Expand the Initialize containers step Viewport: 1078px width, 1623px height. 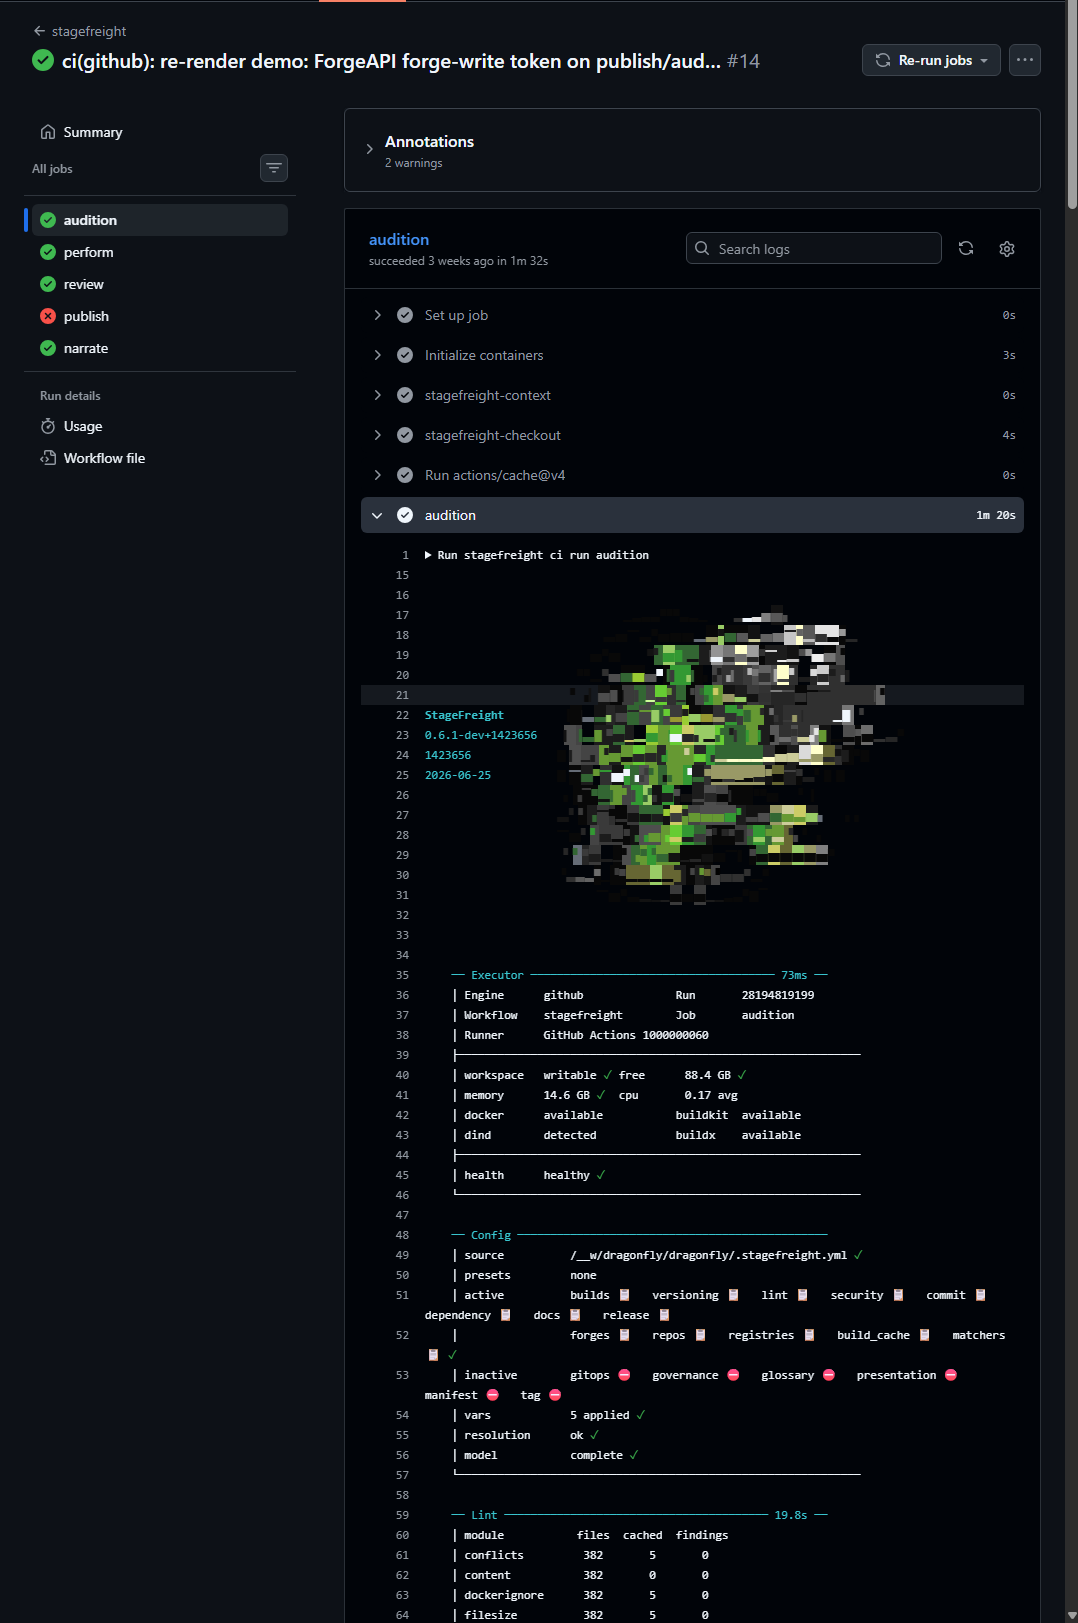[x=692, y=355]
